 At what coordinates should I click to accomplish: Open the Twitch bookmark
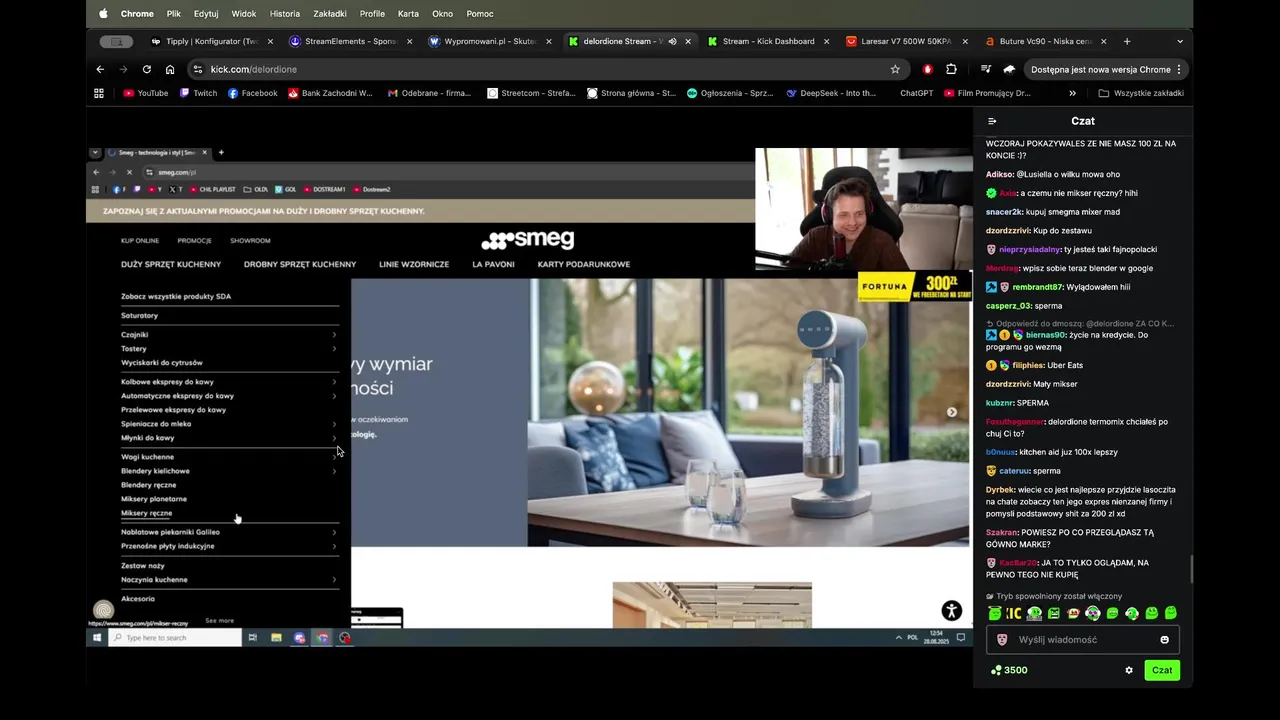pyautogui.click(x=198, y=93)
